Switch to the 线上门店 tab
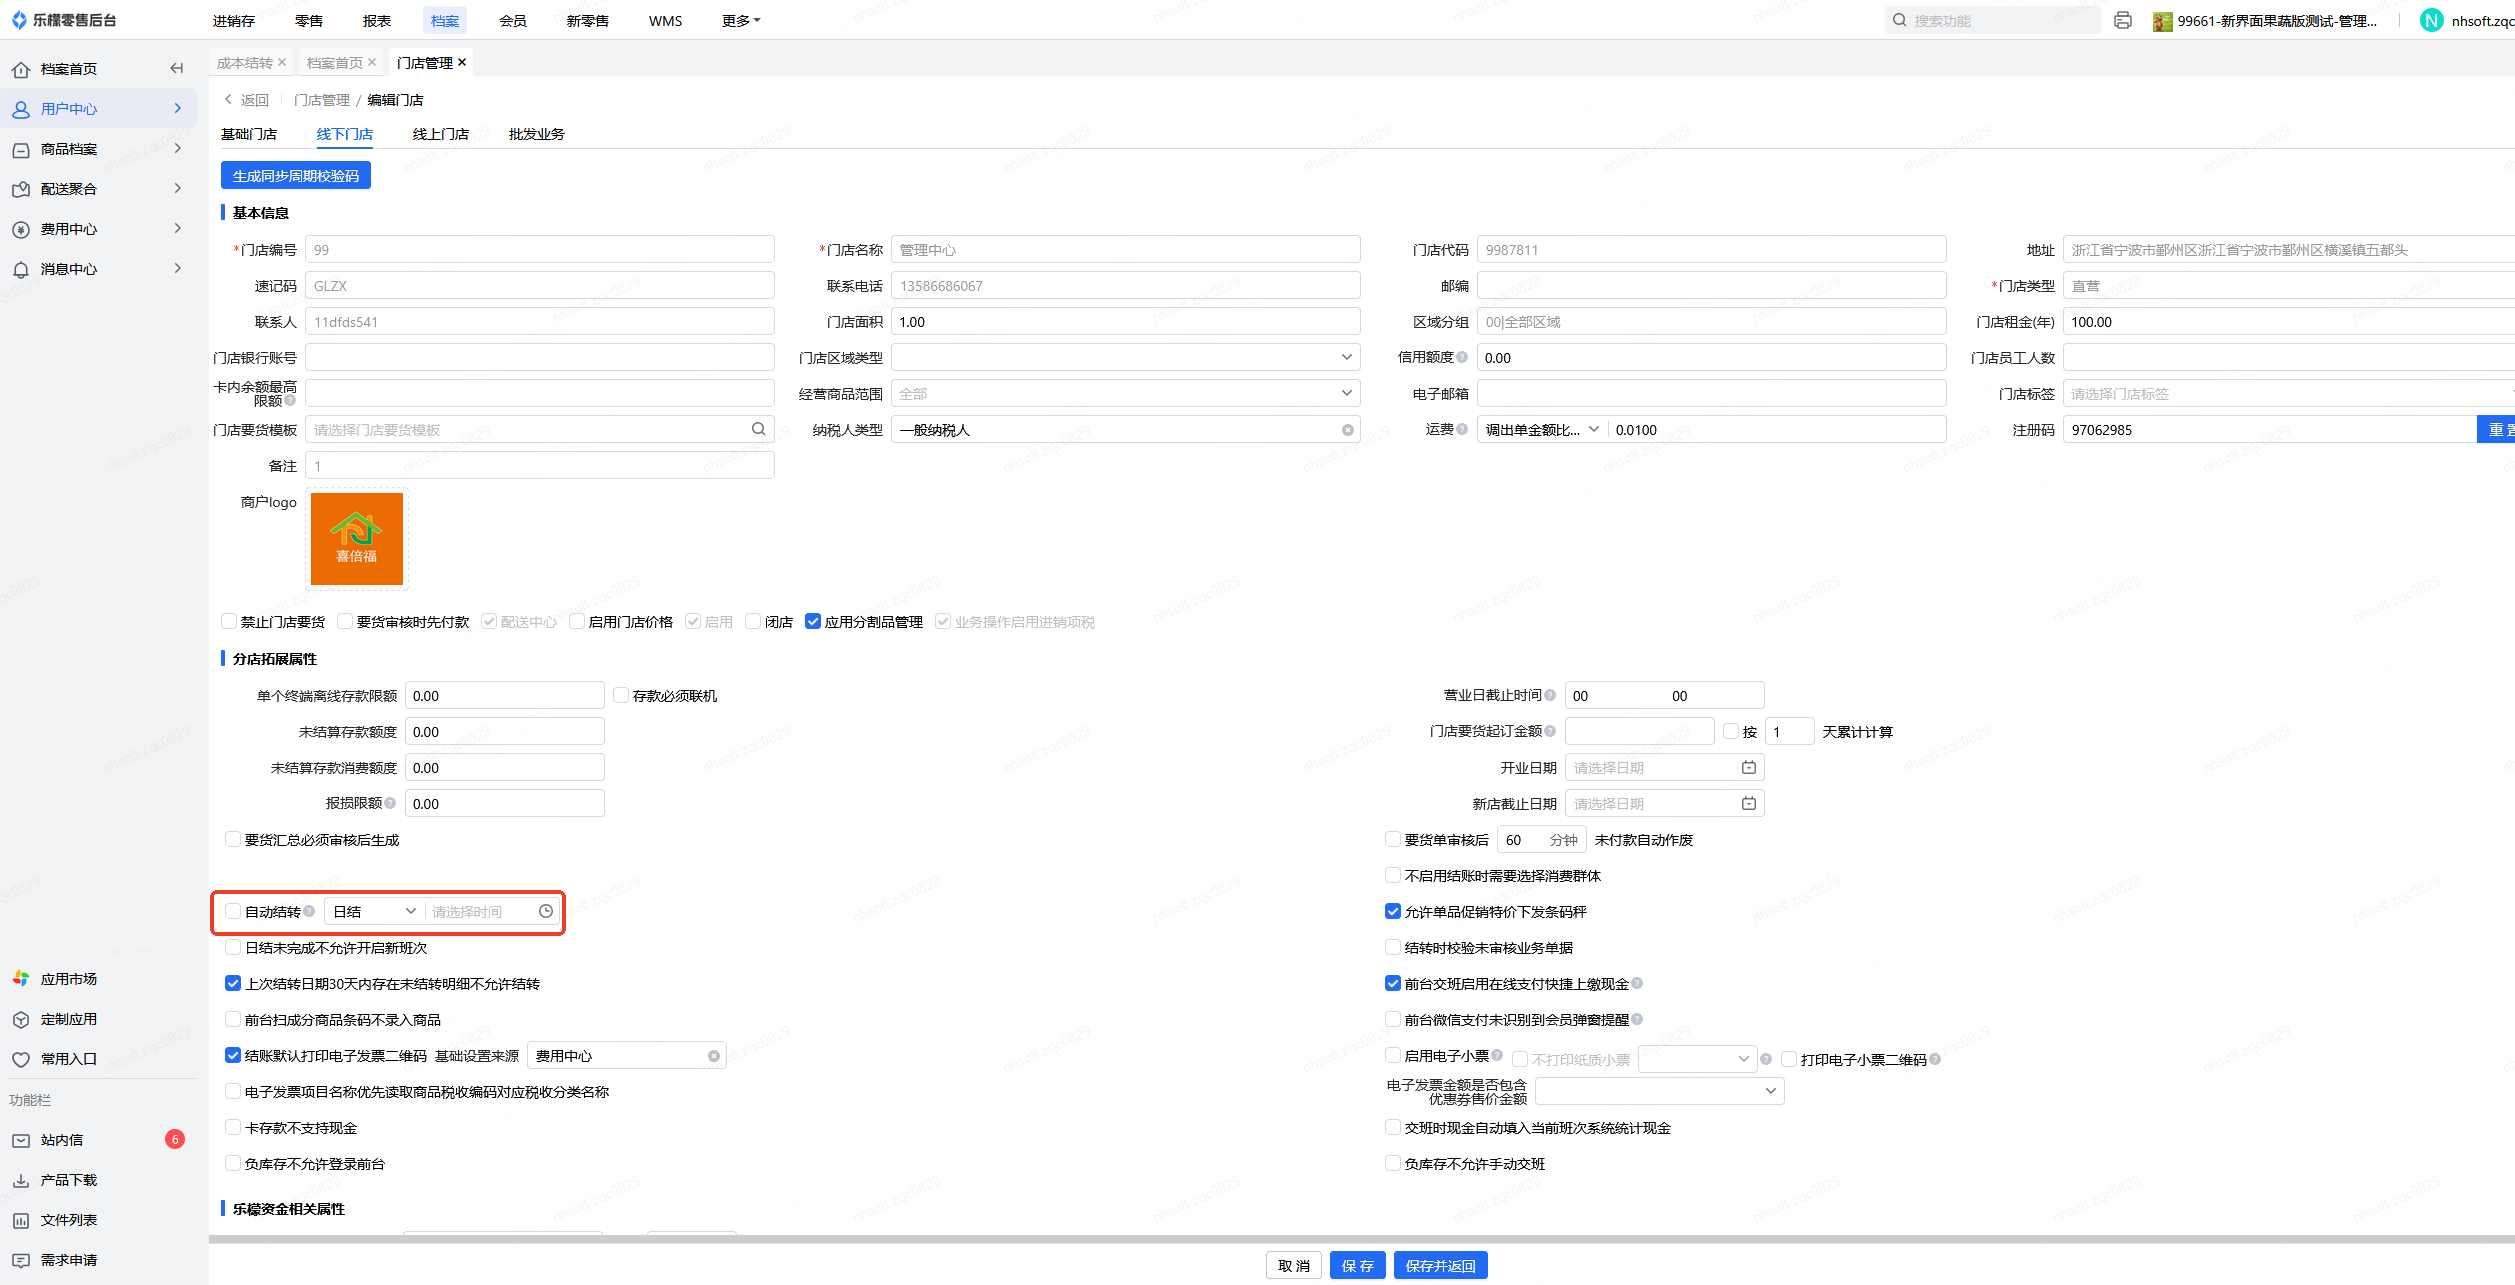The height and width of the screenshot is (1285, 2515). pos(440,134)
